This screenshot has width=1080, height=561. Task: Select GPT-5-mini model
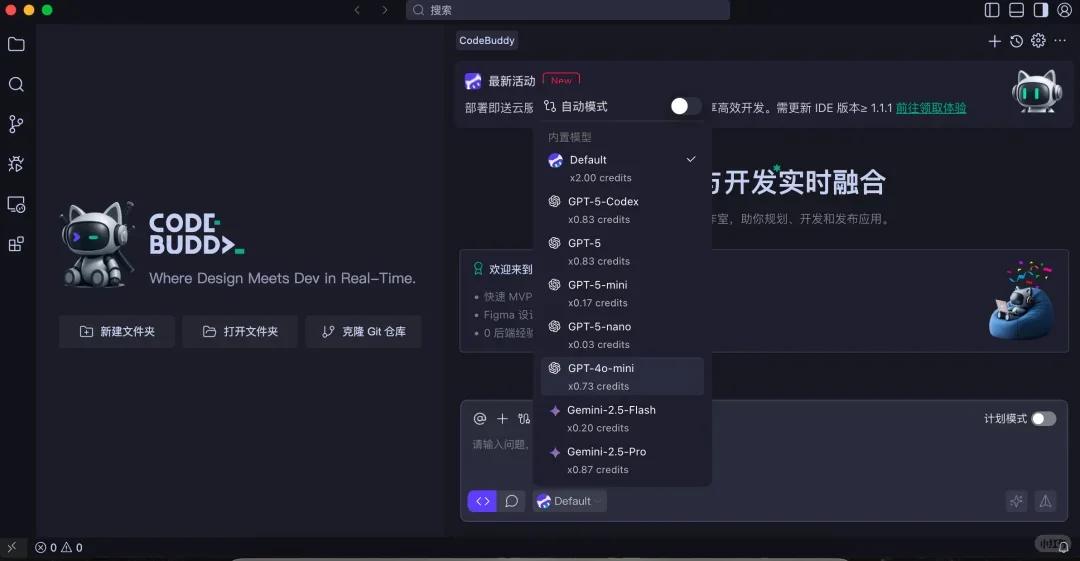click(x=622, y=294)
